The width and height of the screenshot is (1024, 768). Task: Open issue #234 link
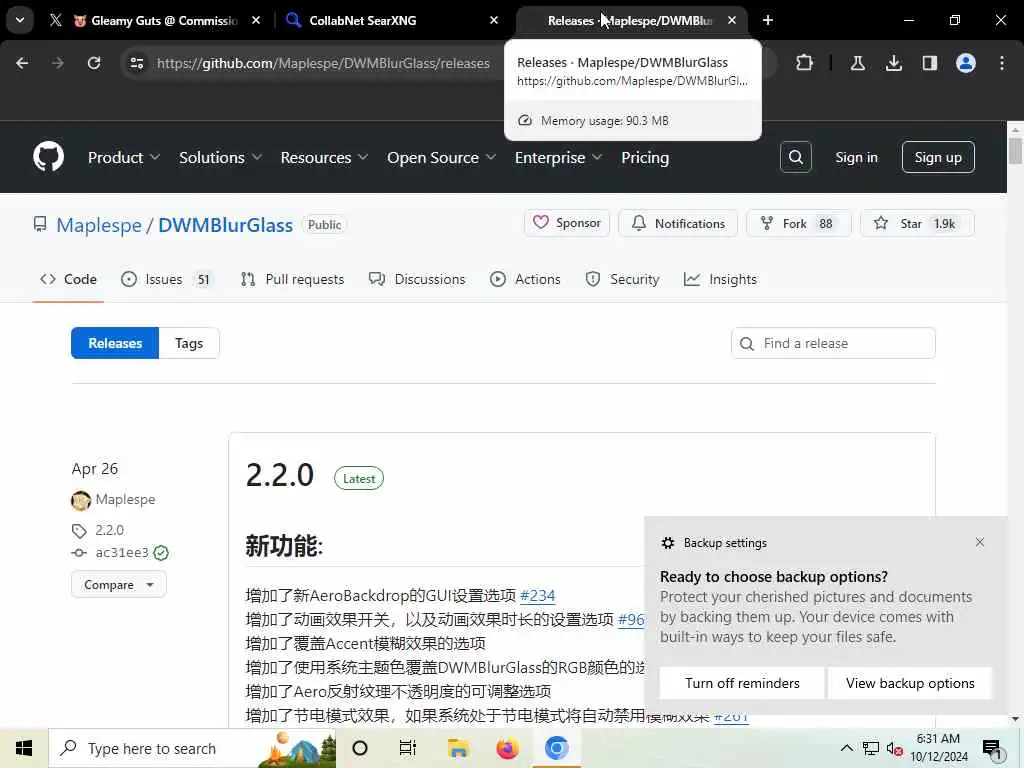537,596
